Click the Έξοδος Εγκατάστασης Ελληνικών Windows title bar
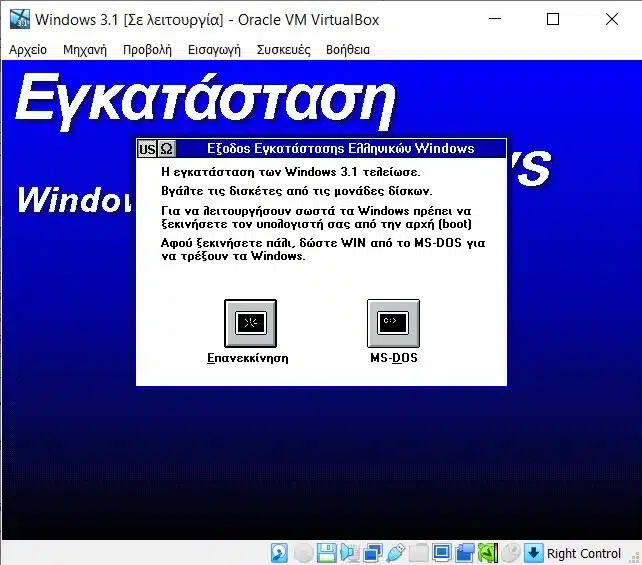This screenshot has width=642, height=565. pos(341,148)
